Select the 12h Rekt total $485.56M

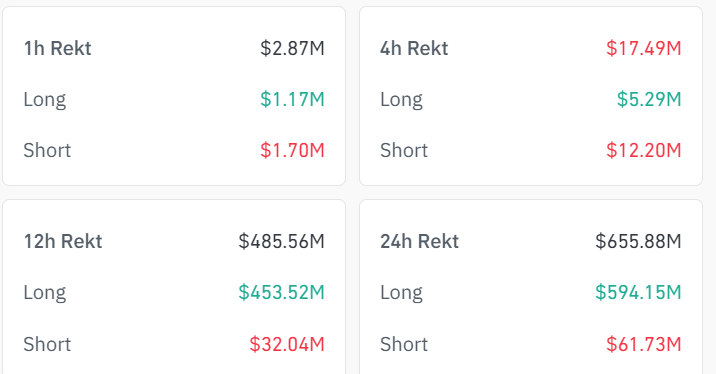pyautogui.click(x=281, y=242)
